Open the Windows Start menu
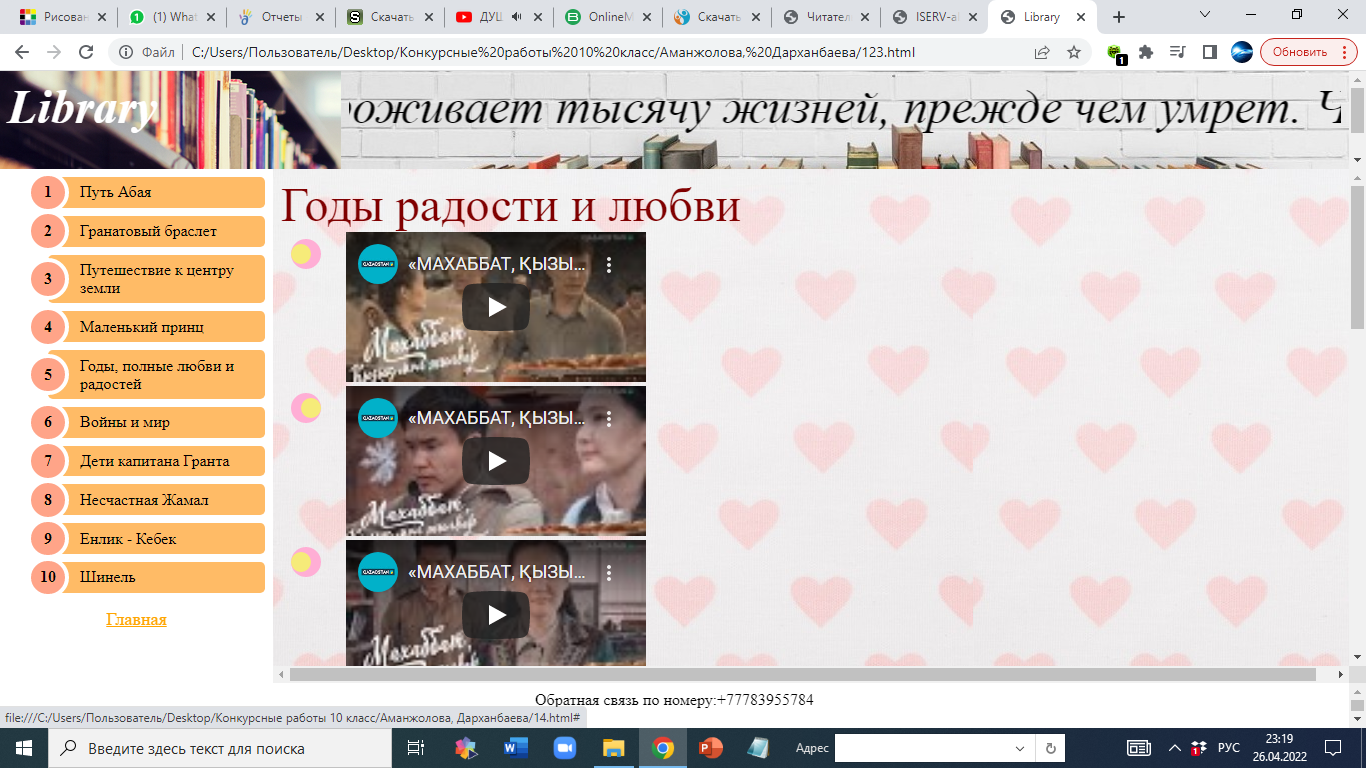This screenshot has height=768, width=1366. tap(22, 747)
